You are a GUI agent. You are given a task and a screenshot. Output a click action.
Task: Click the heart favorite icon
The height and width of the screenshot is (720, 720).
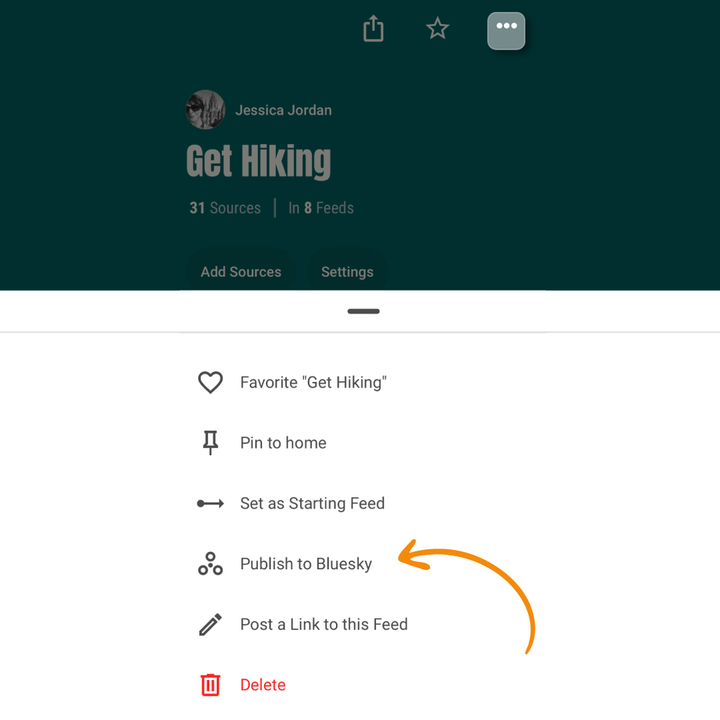click(x=210, y=382)
